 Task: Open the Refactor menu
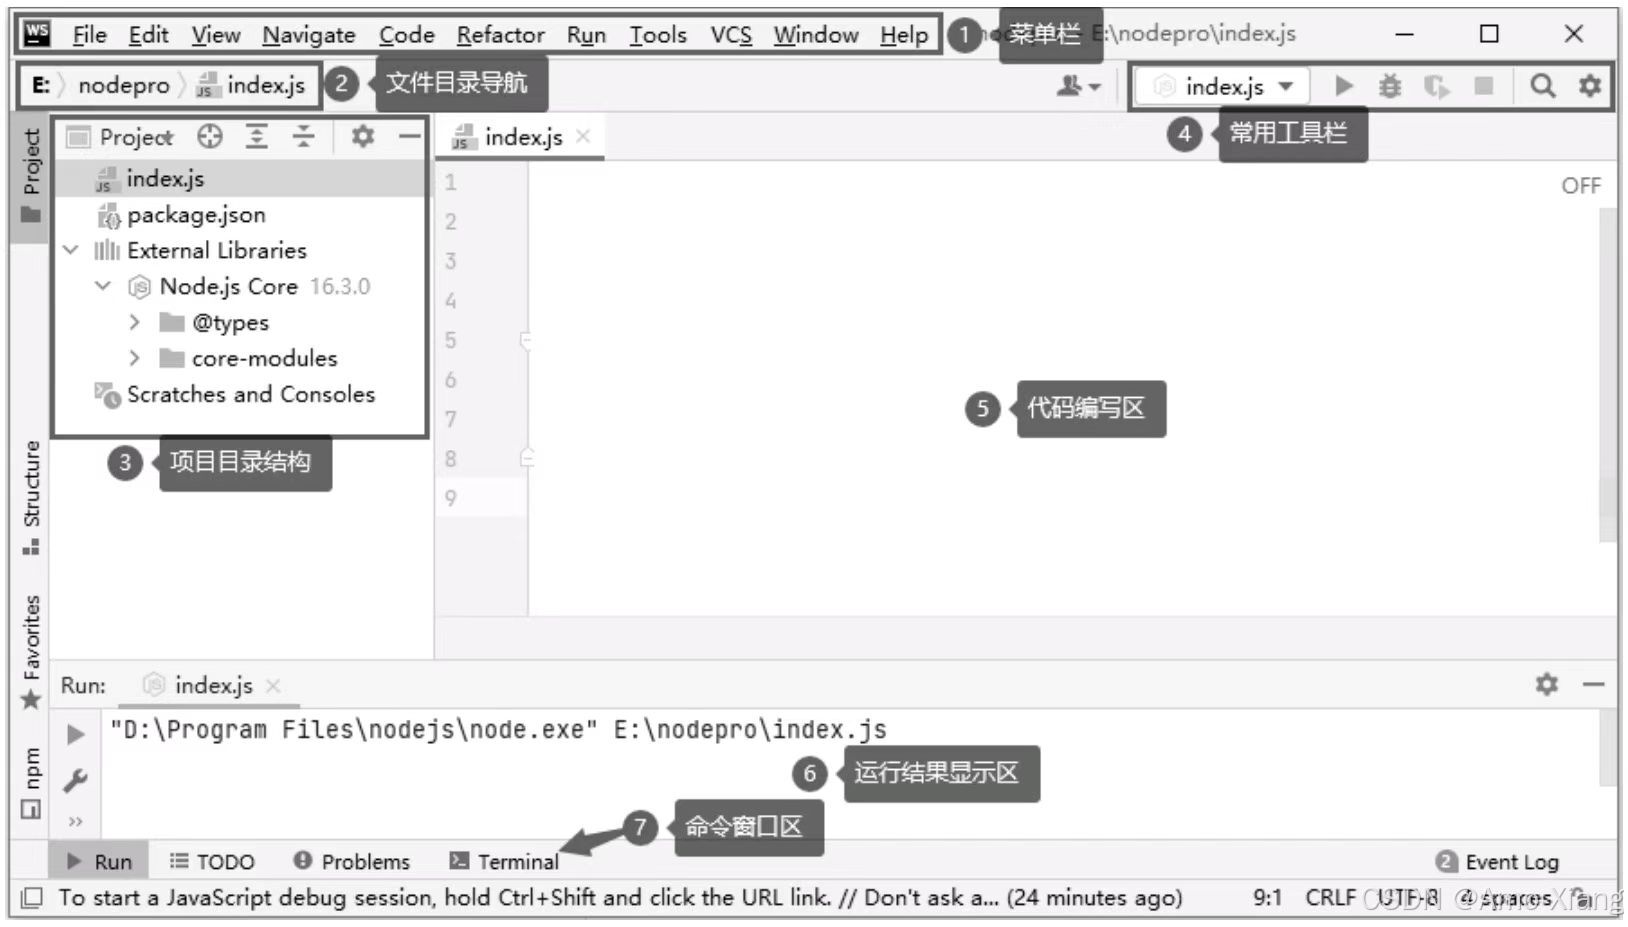point(500,35)
